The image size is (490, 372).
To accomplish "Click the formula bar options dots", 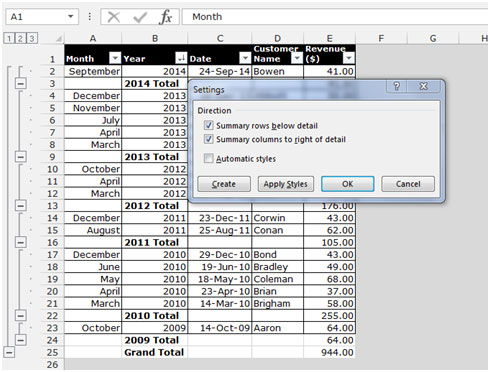I will click(x=89, y=17).
